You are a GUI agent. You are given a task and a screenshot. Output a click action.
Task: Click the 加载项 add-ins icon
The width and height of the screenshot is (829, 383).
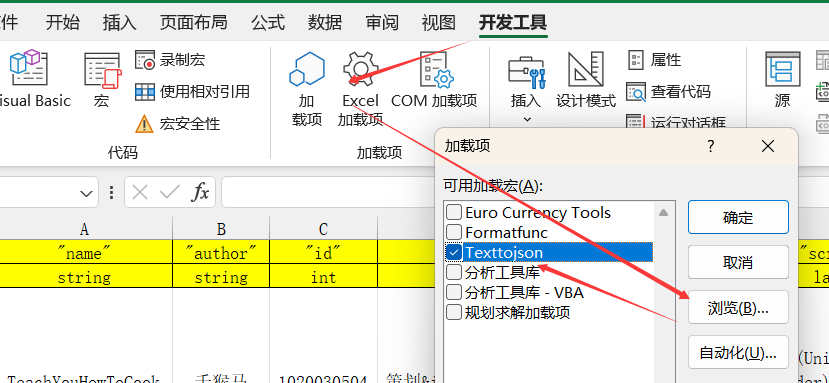307,89
